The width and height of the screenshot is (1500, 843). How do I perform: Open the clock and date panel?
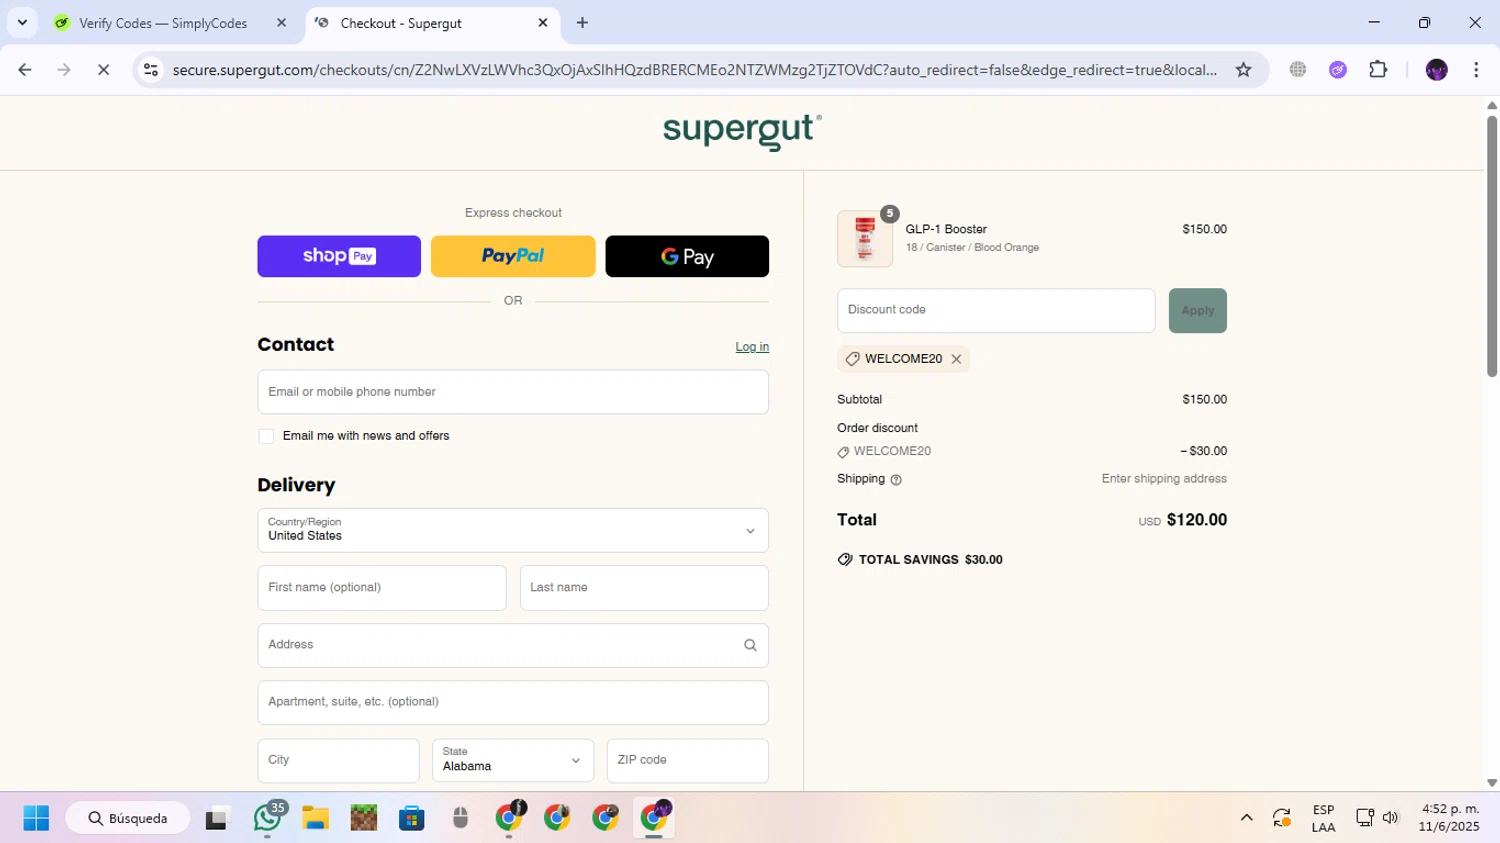[x=1449, y=818]
